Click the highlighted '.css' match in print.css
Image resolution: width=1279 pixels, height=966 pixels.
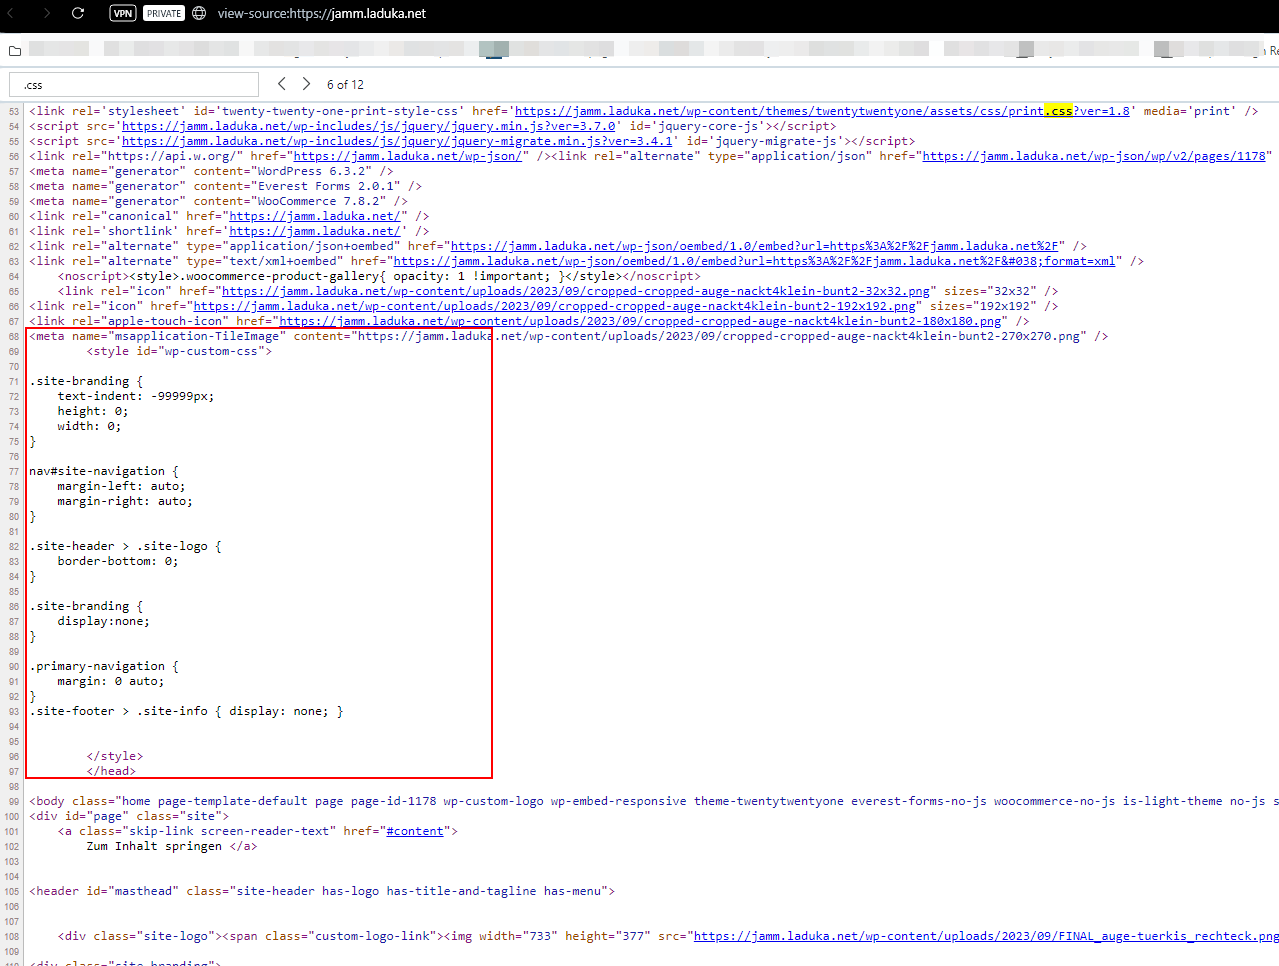(x=1059, y=111)
